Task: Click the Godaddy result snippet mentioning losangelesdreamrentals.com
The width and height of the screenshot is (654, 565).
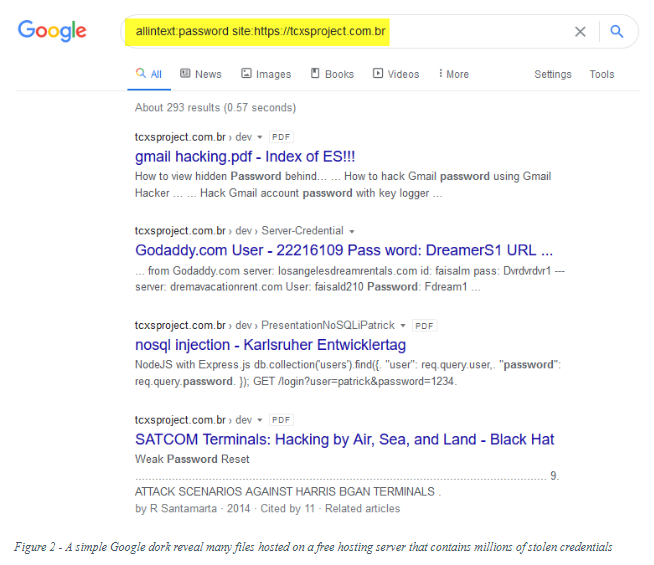Action: (350, 279)
